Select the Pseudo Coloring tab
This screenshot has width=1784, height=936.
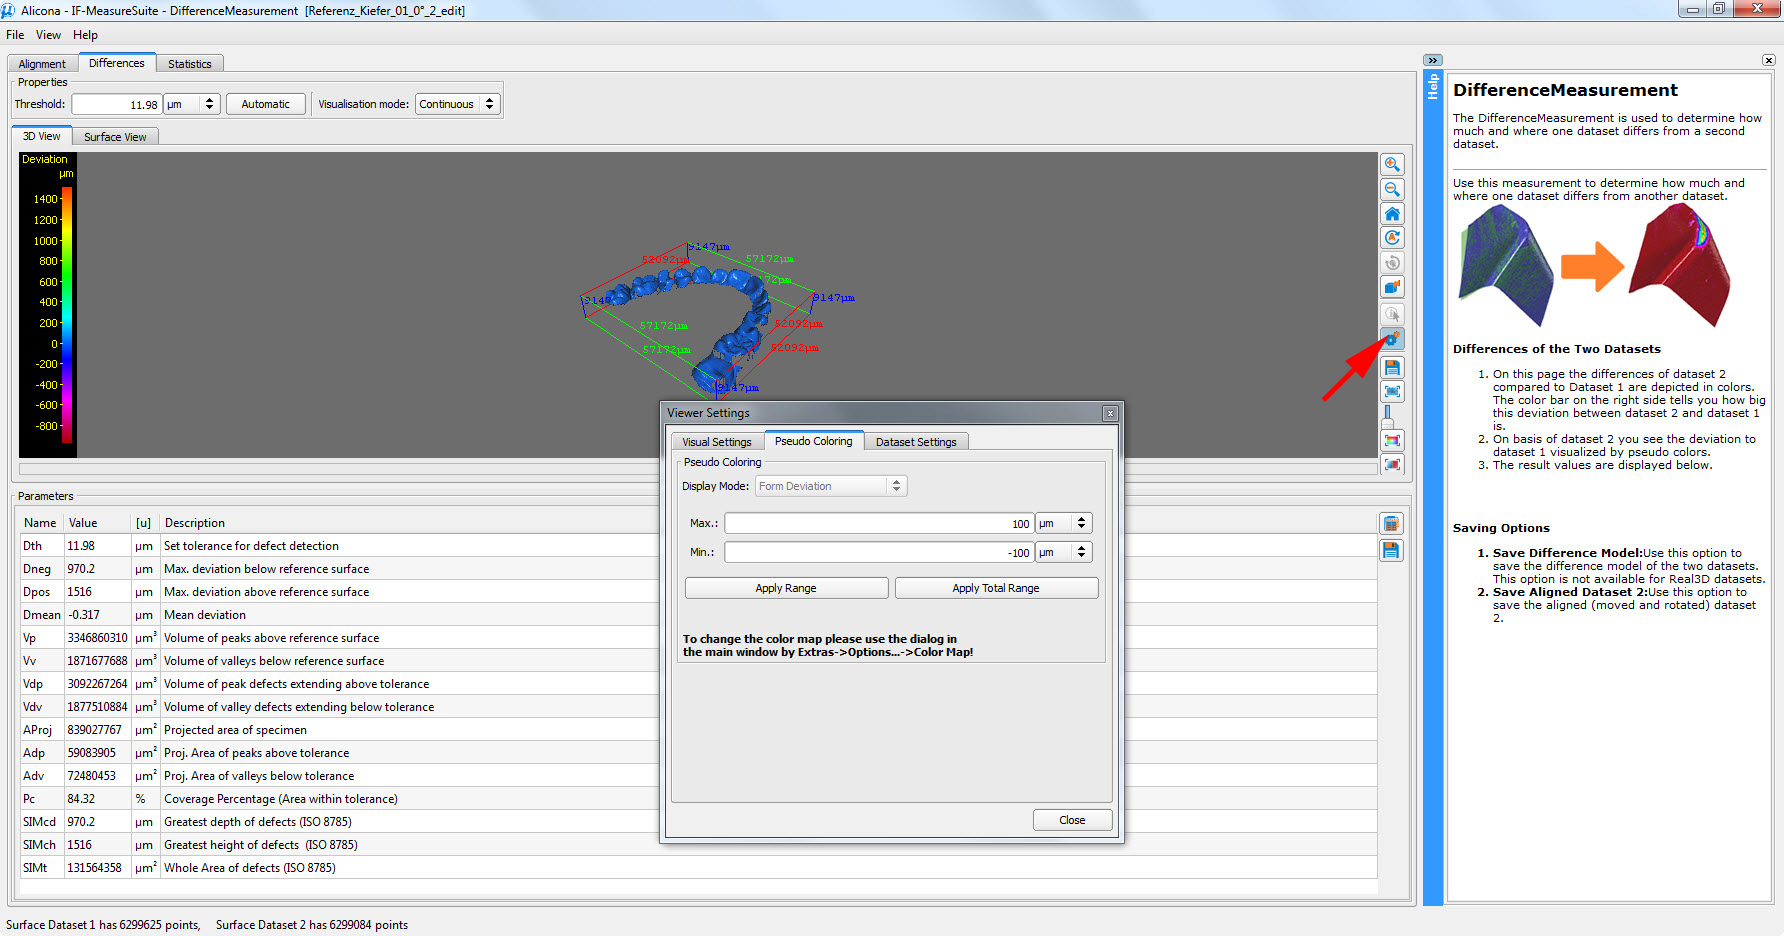(814, 441)
